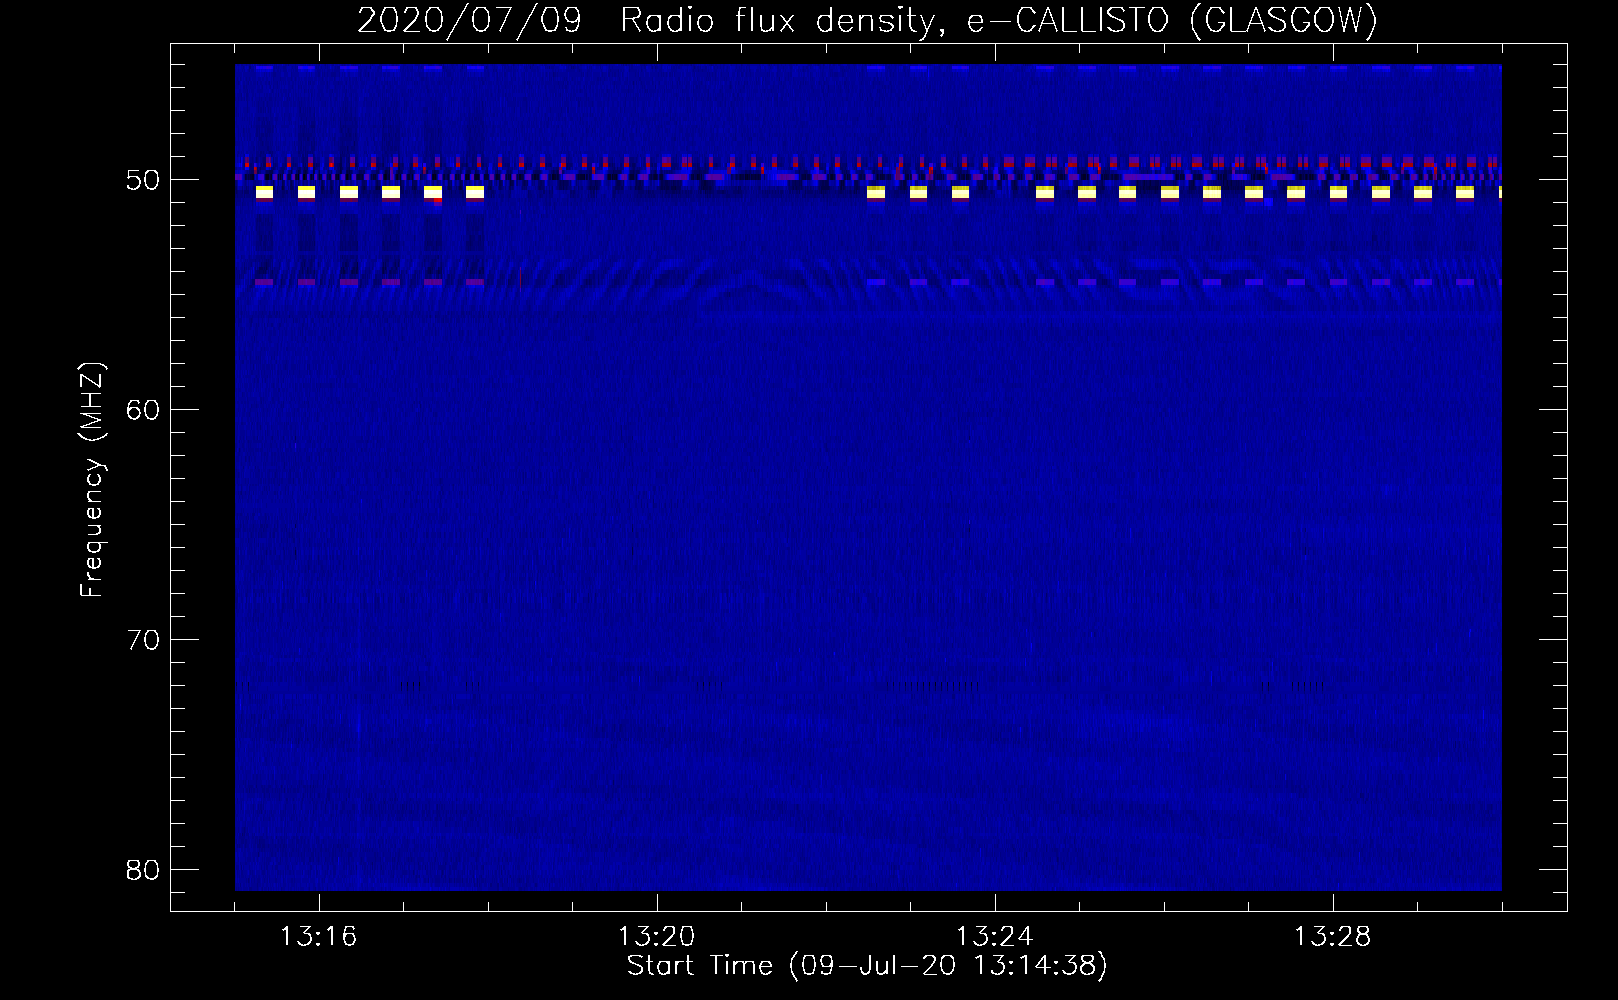Click the 13:20 time tick label

click(656, 937)
